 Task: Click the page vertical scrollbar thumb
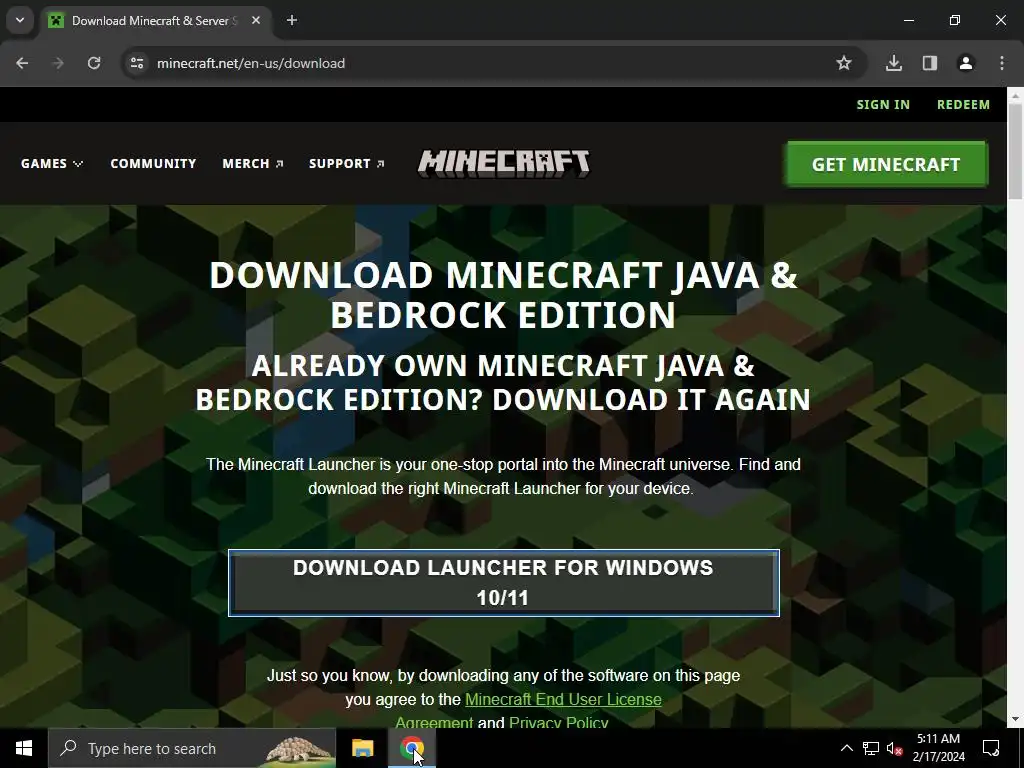[x=1015, y=150]
